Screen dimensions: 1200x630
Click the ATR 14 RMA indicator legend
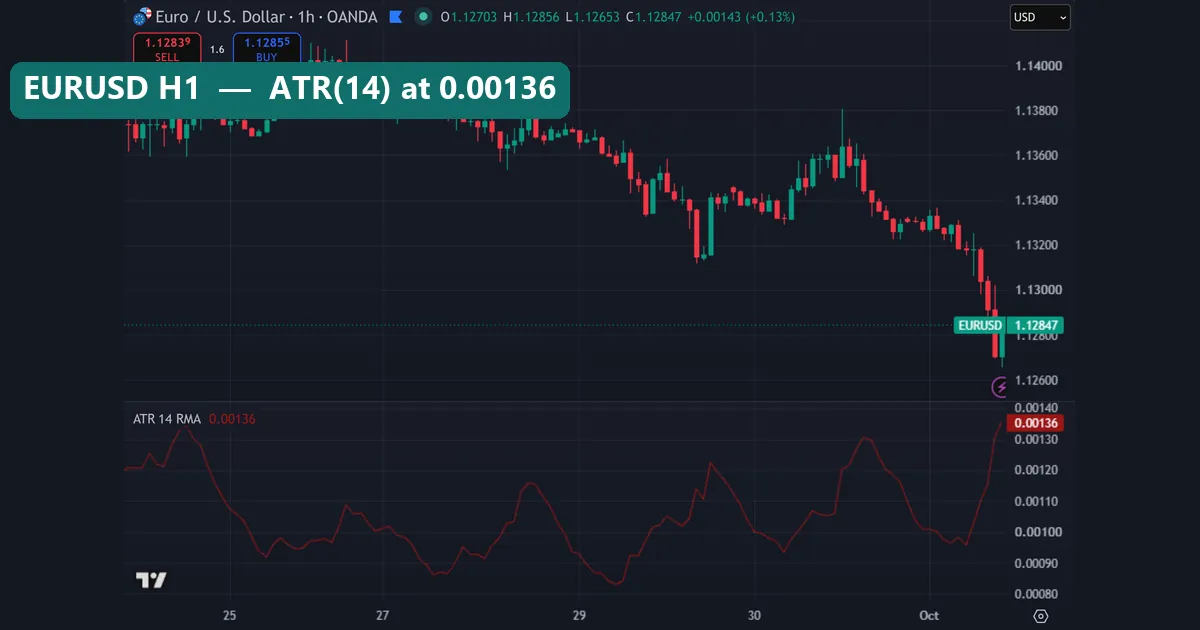tap(167, 419)
